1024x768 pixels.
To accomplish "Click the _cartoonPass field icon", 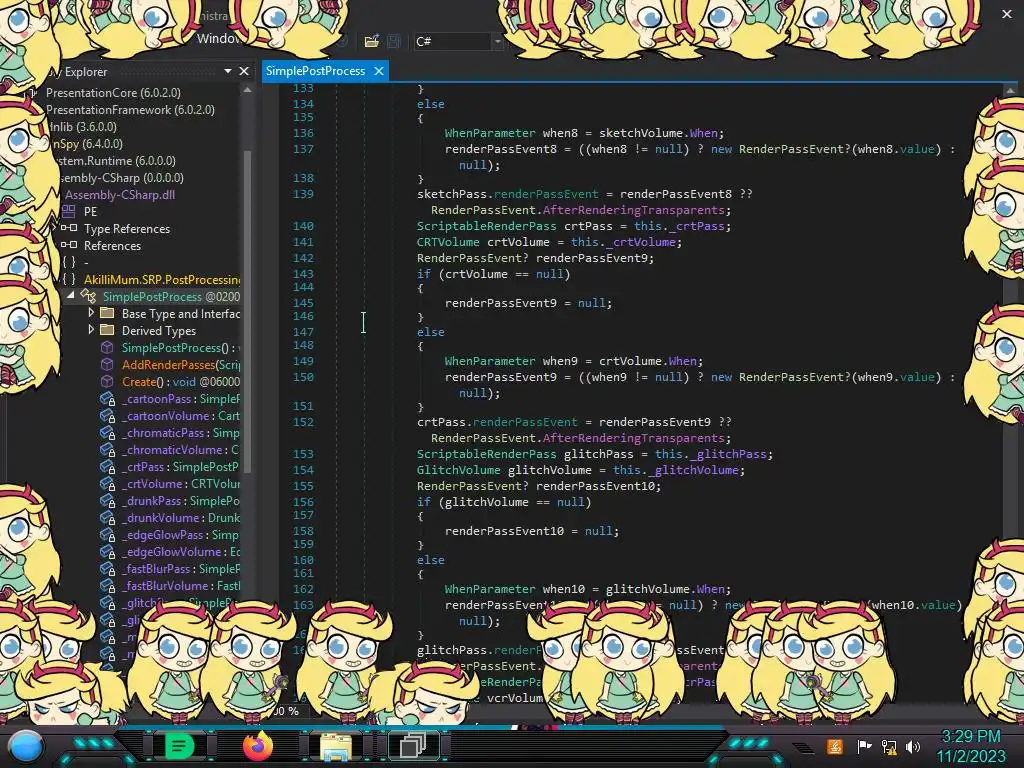I will tap(107, 398).
